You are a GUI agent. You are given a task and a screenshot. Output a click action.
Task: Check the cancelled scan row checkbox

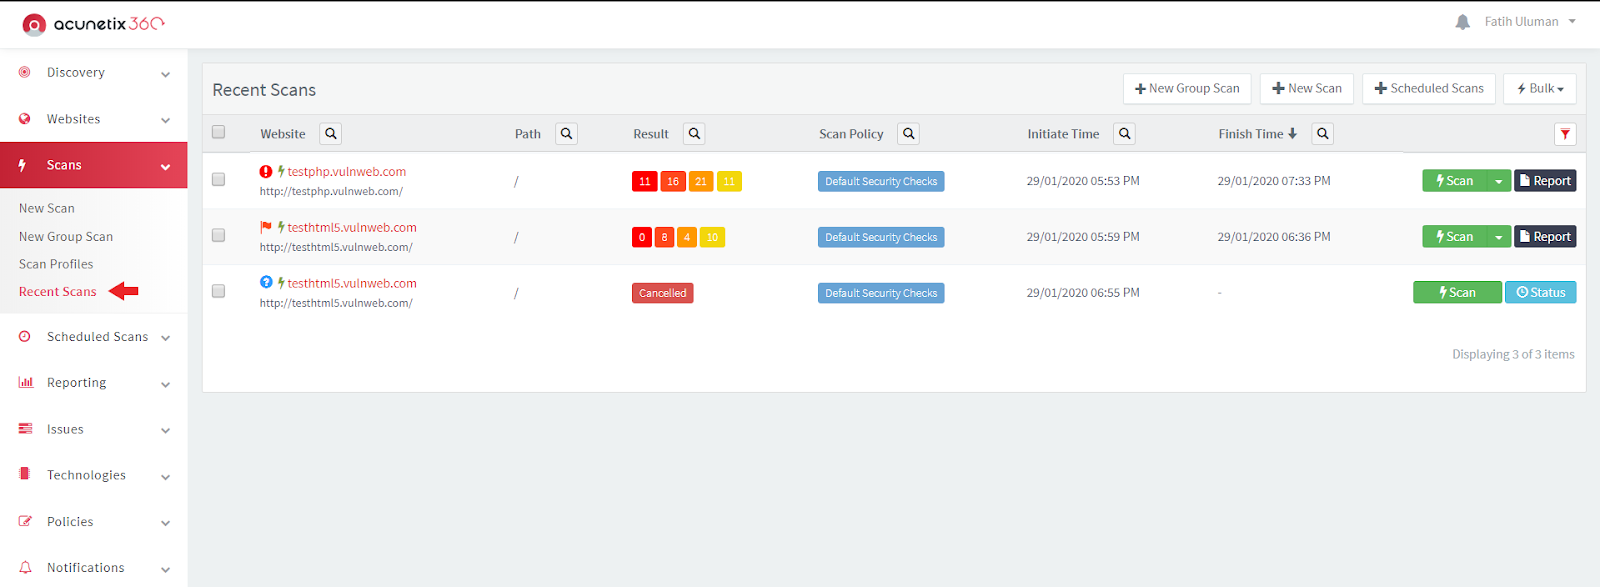click(218, 292)
